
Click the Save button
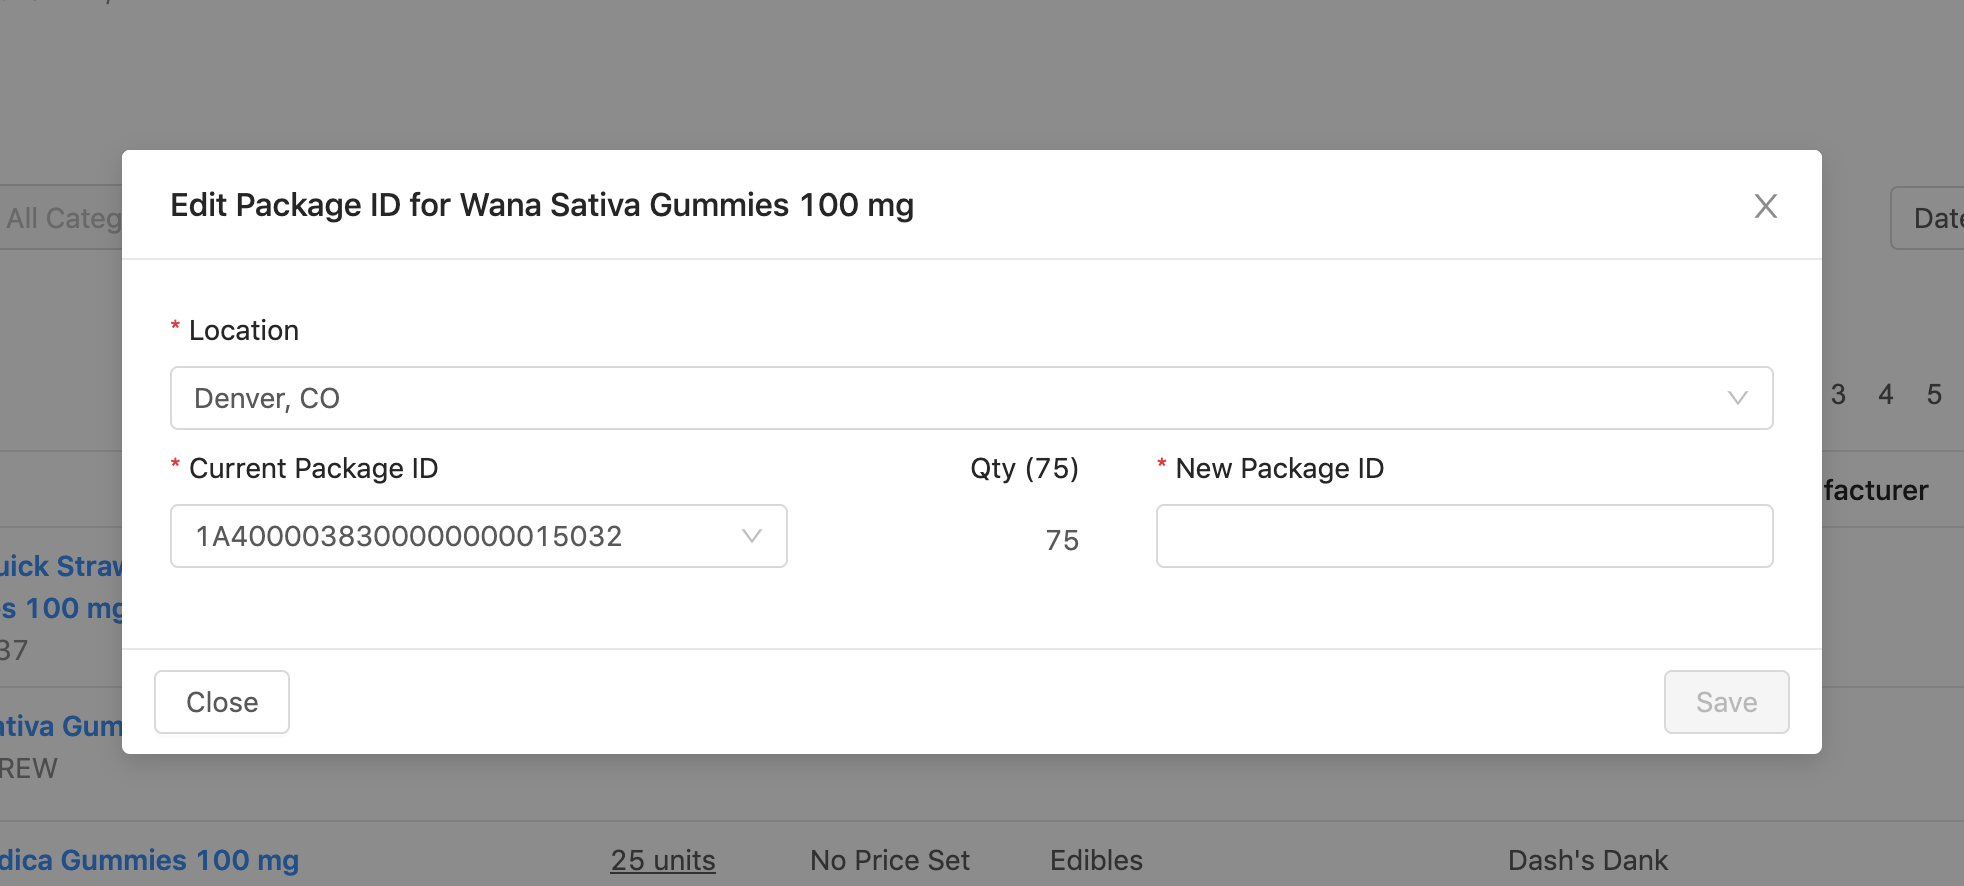(1726, 702)
